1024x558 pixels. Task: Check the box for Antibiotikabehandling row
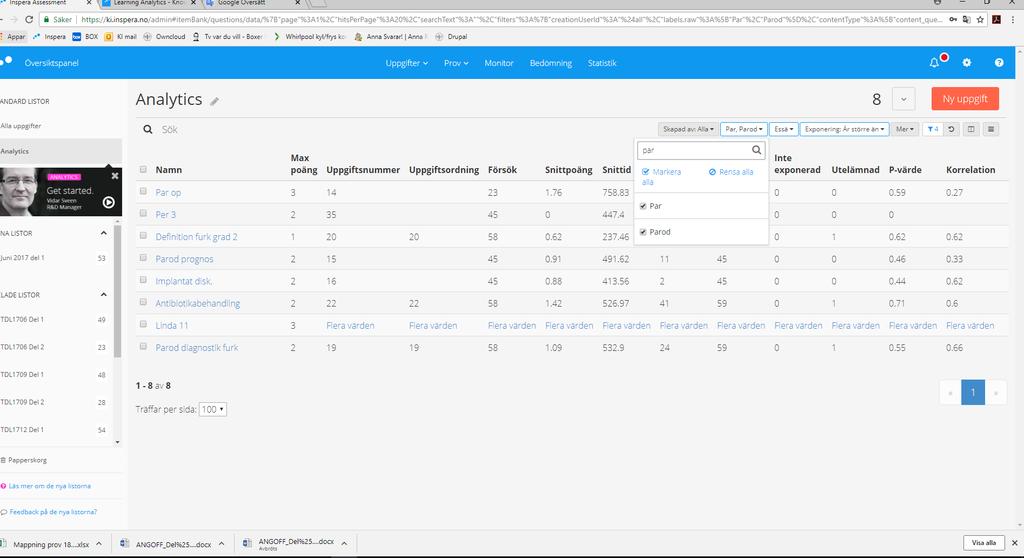[143, 303]
